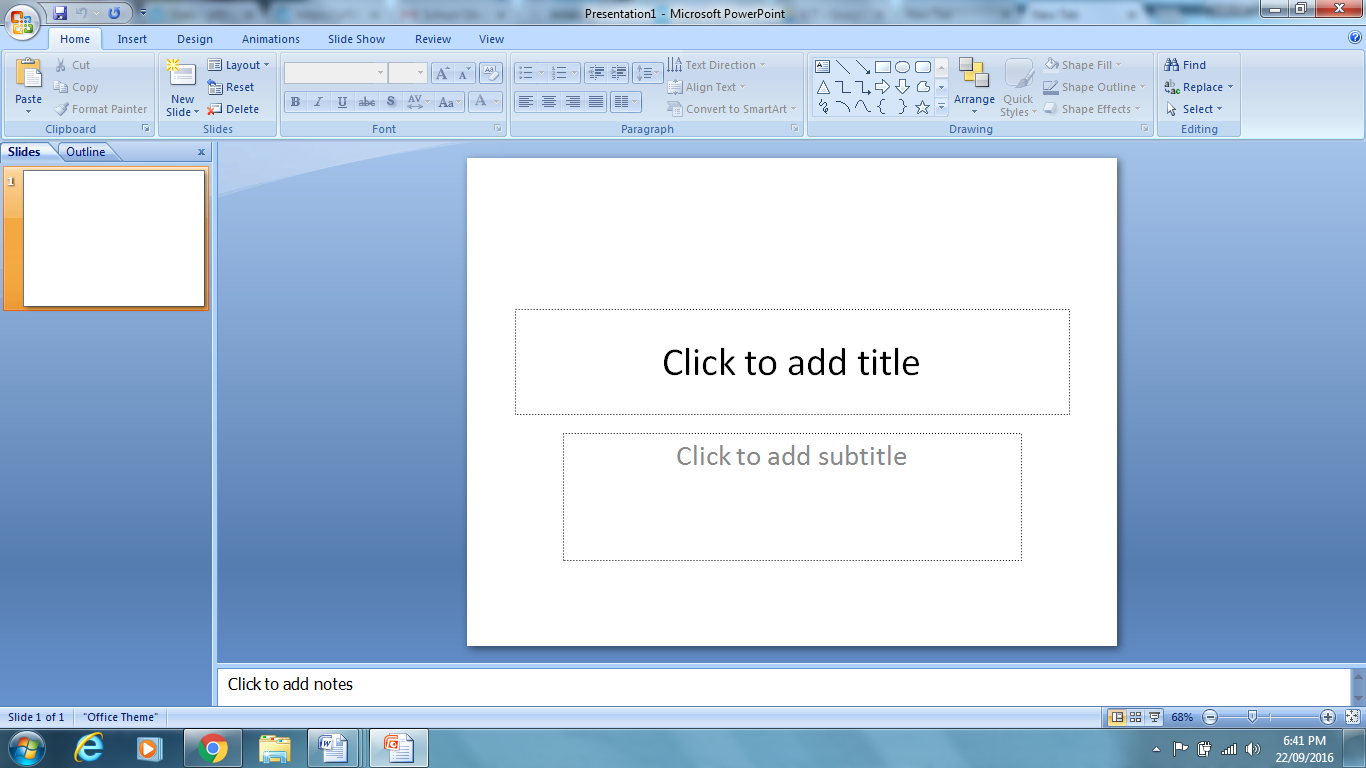Click the Paste clipboard icon
The image size is (1366, 768).
coord(29,73)
